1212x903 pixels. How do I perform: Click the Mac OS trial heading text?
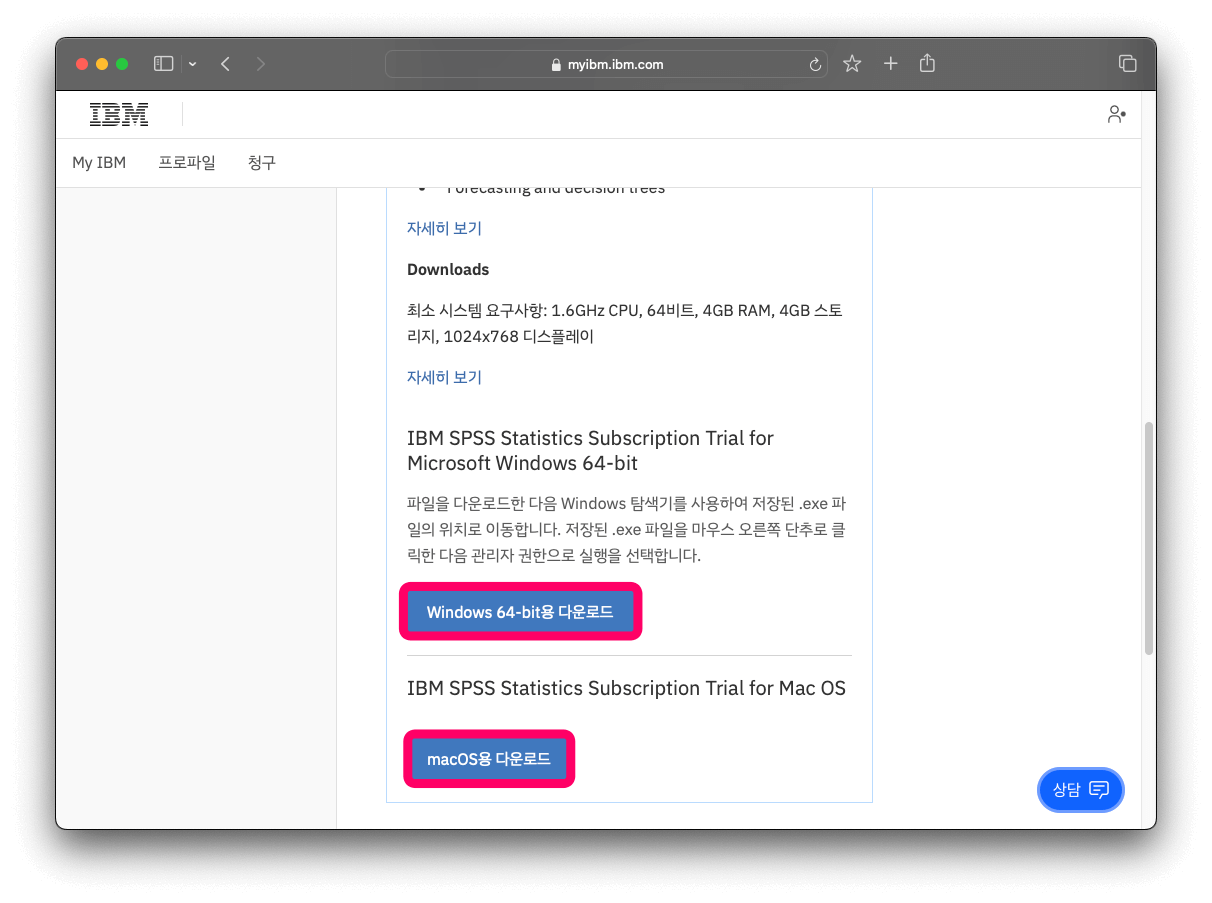point(626,688)
